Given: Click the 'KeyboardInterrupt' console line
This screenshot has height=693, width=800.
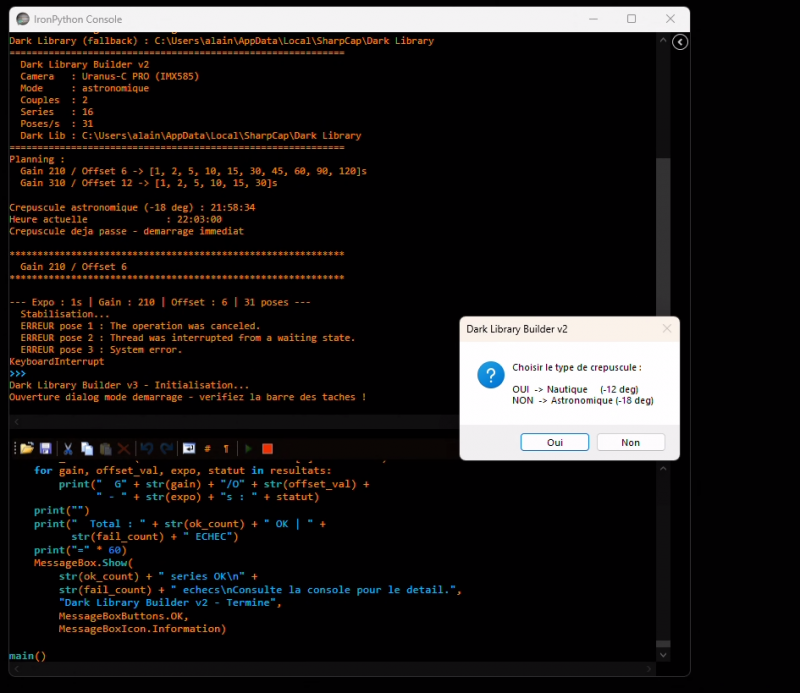Looking at the screenshot, I should point(57,361).
